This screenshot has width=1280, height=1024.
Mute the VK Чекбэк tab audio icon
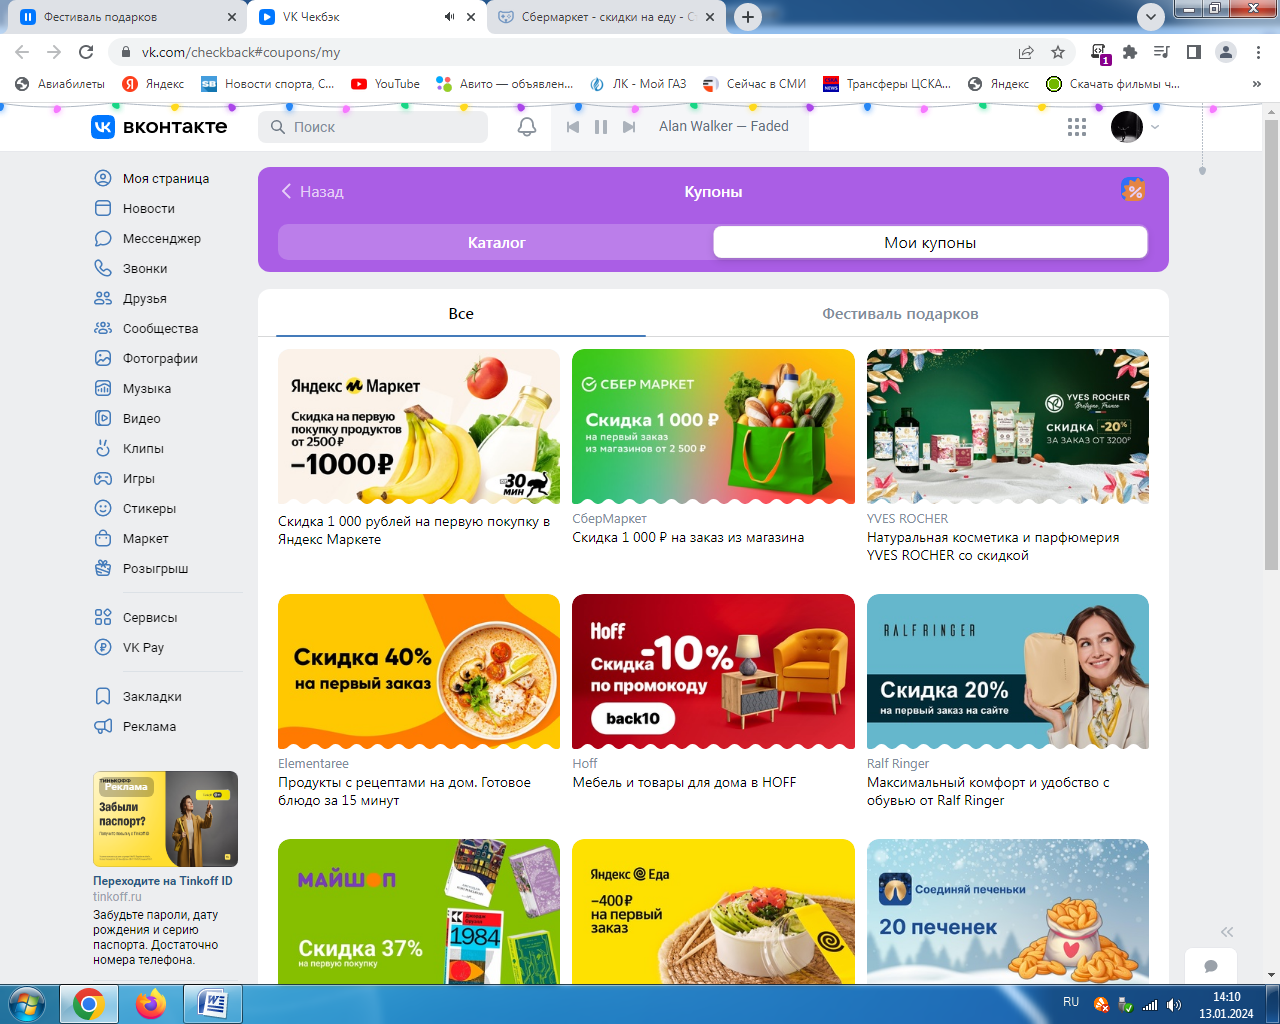click(x=450, y=17)
